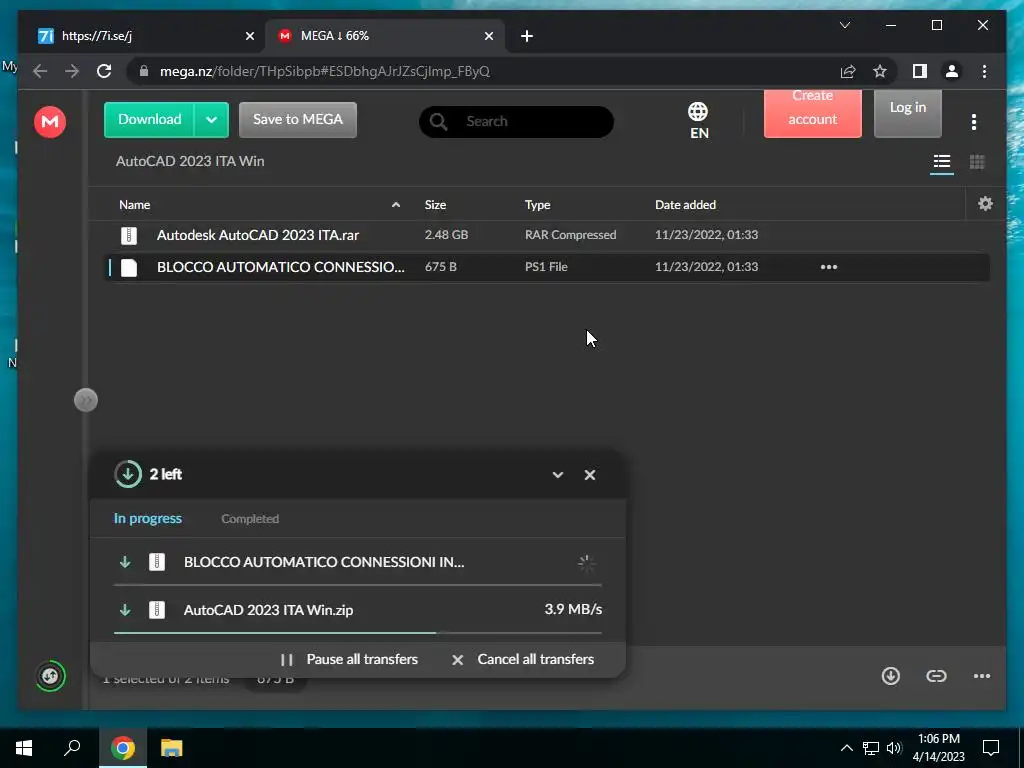The image size is (1024, 768).
Task: Click AutoCAD zip transfer progress bar
Action: point(358,633)
